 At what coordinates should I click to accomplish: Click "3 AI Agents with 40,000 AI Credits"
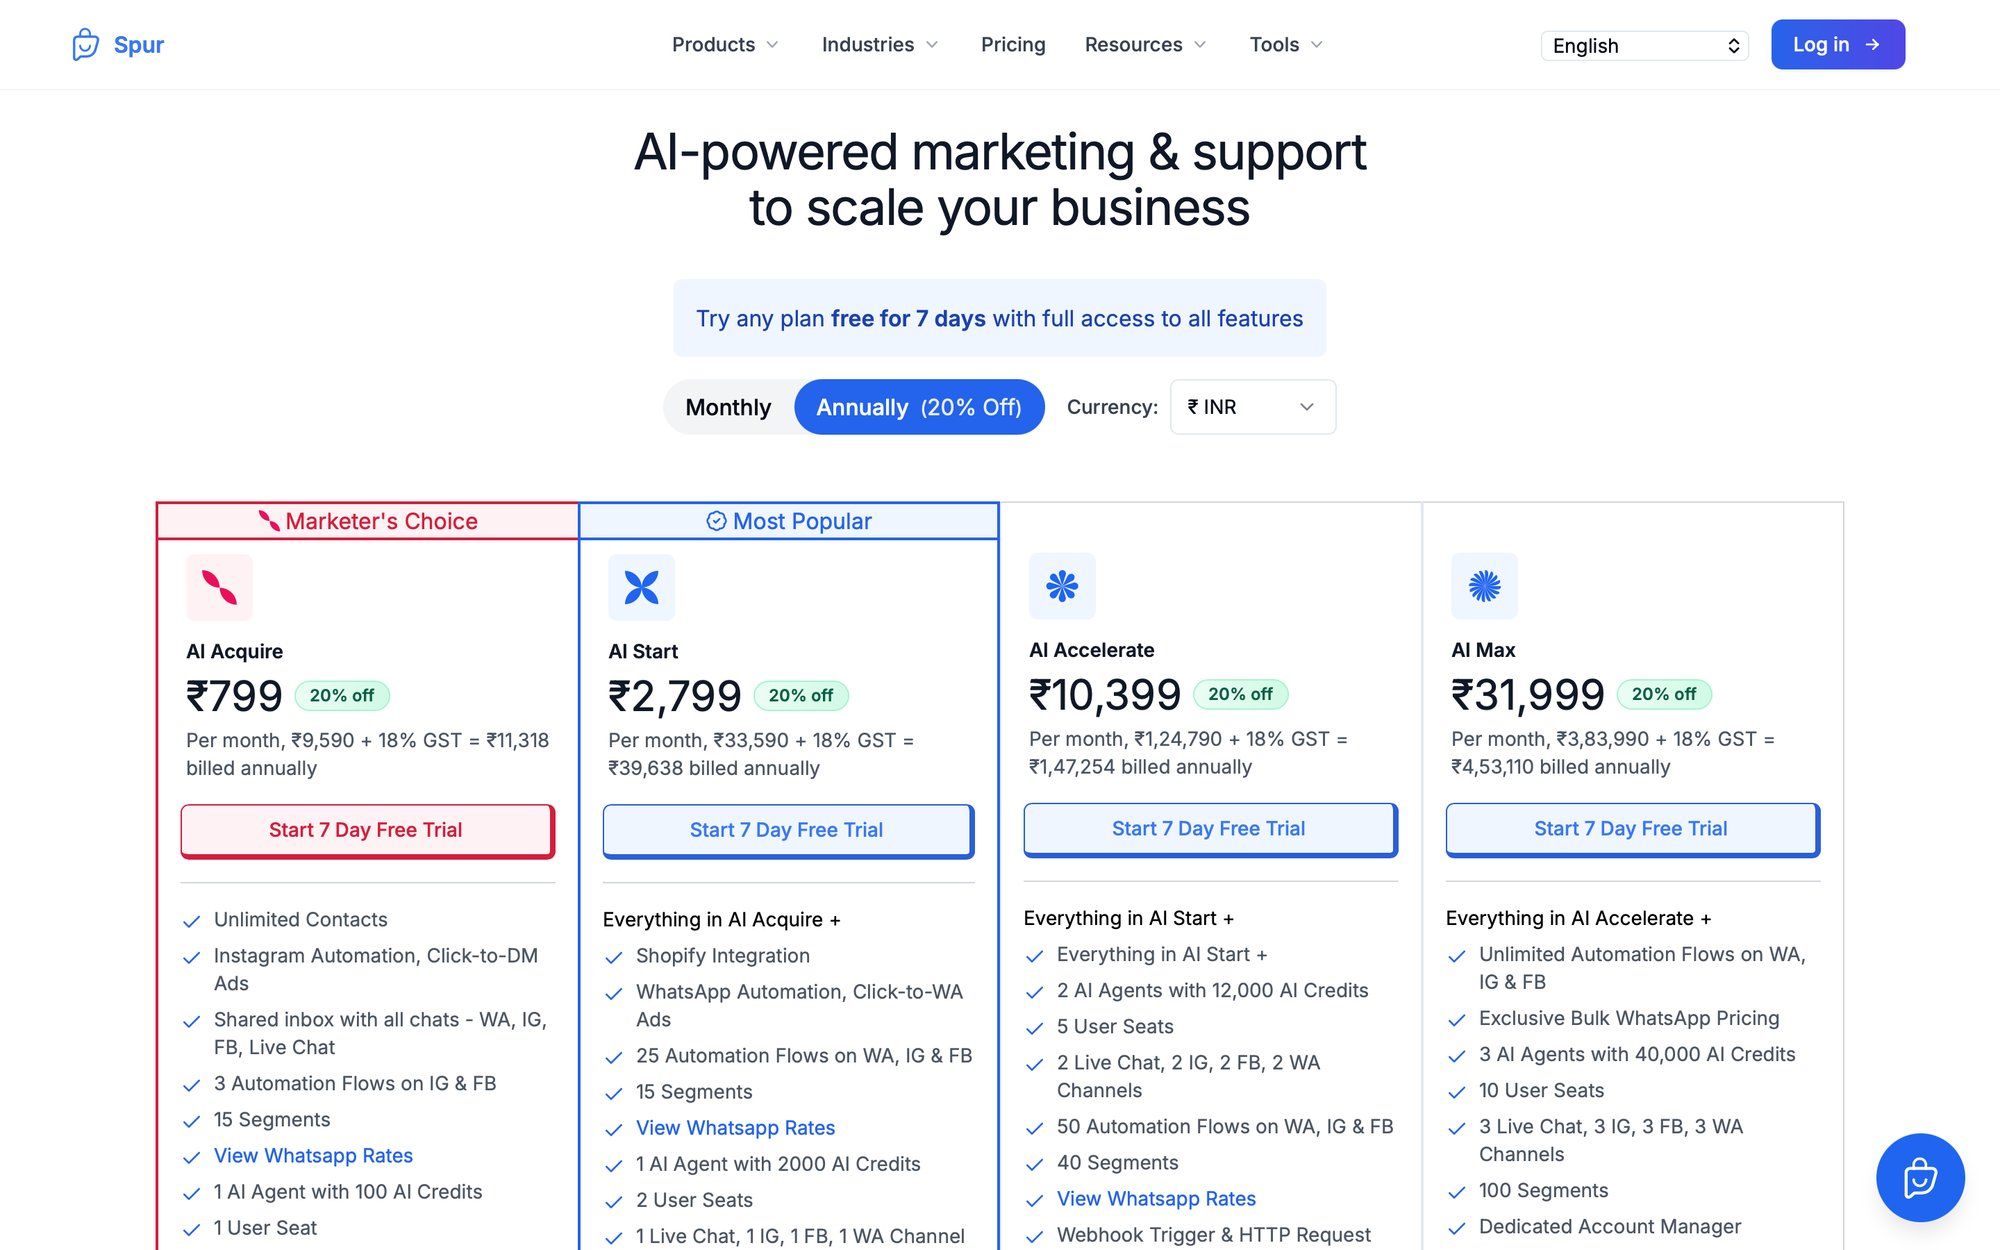[x=1637, y=1054]
